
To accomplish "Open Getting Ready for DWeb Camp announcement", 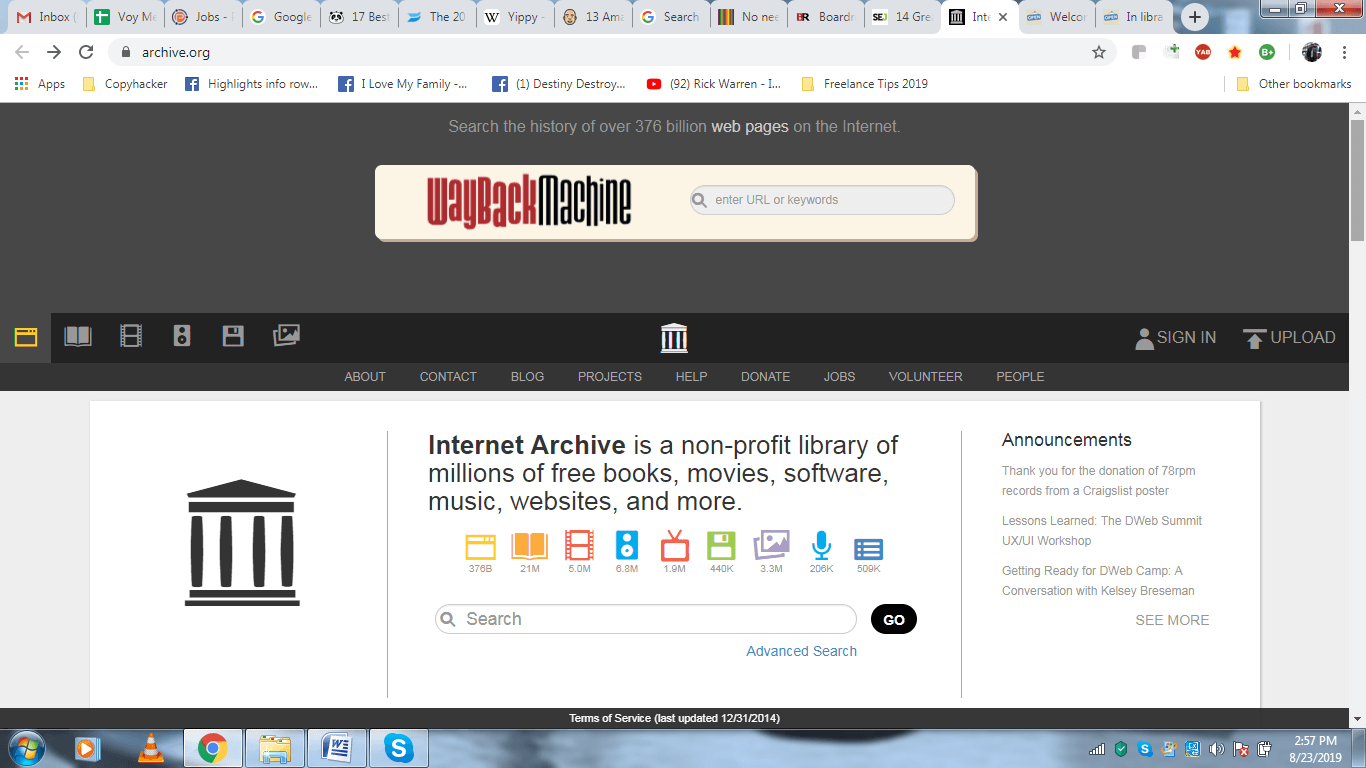I will (1098, 580).
